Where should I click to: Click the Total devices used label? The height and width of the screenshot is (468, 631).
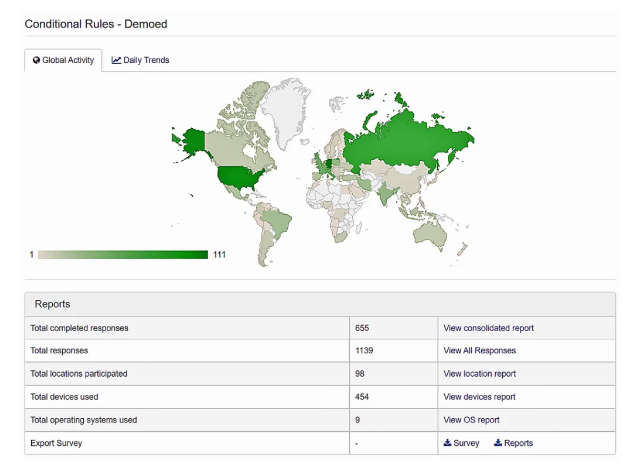click(64, 397)
